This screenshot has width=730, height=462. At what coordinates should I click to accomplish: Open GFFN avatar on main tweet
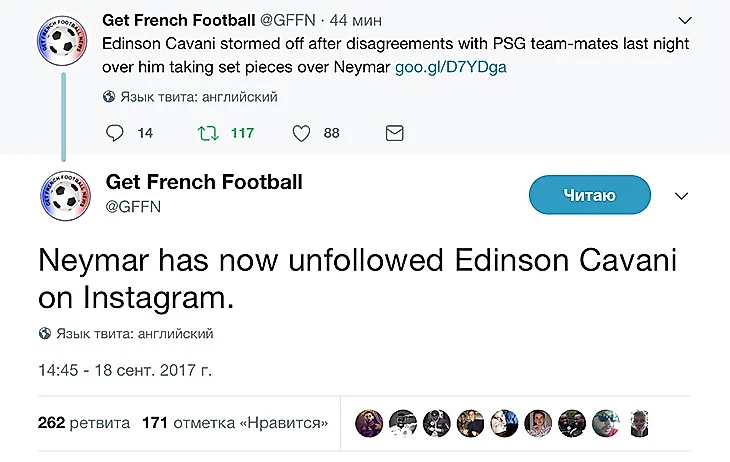pyautogui.click(x=64, y=196)
